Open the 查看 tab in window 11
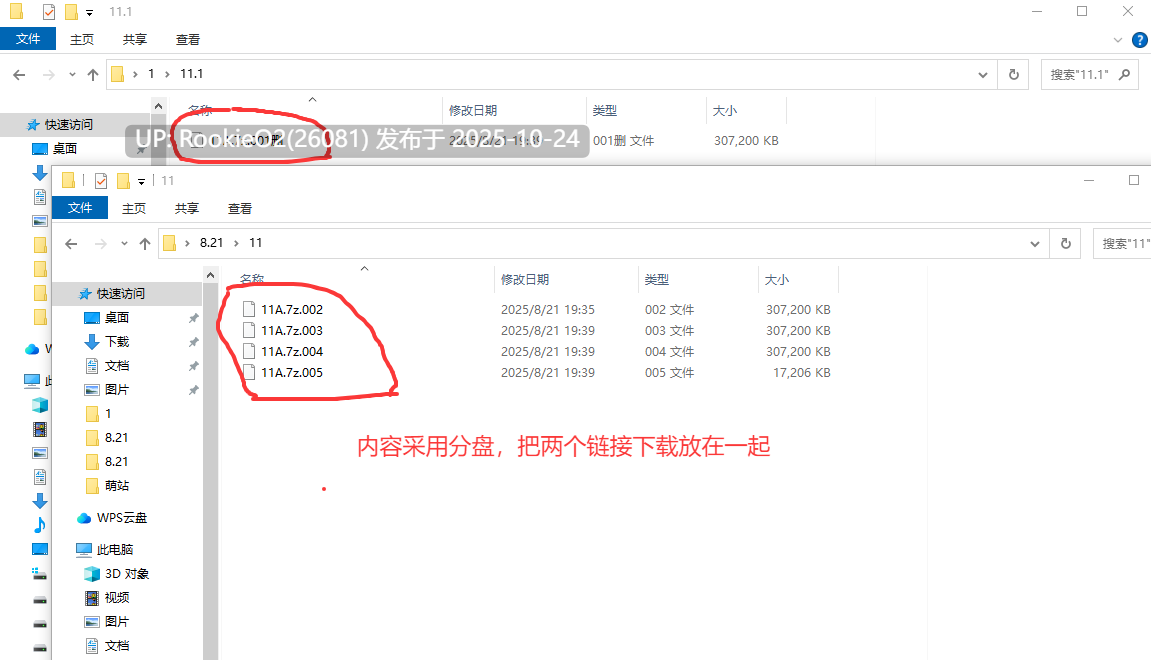This screenshot has height=660, width=1151. (239, 208)
